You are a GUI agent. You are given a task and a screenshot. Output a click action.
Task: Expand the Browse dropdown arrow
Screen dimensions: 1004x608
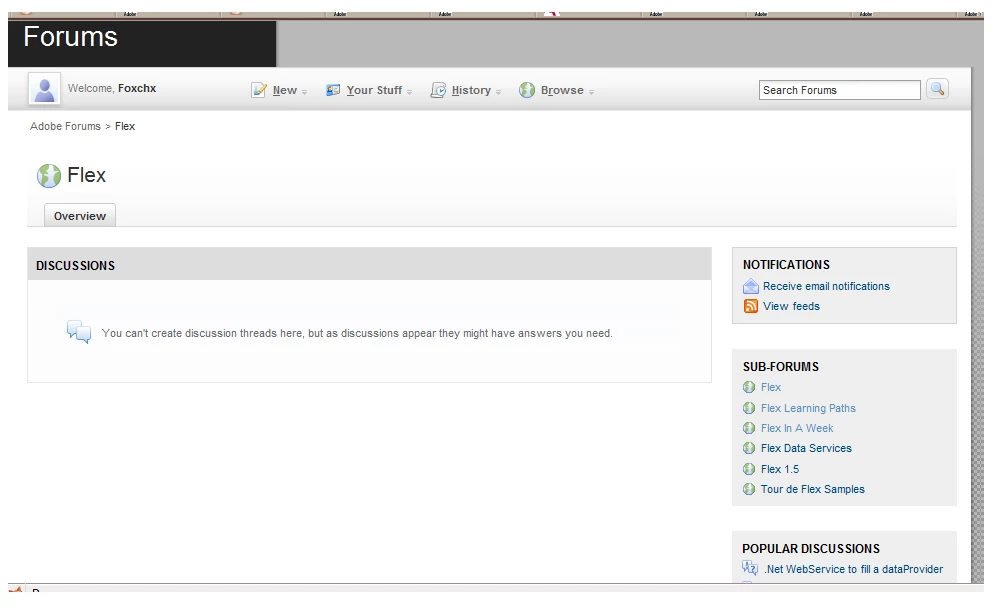[592, 92]
